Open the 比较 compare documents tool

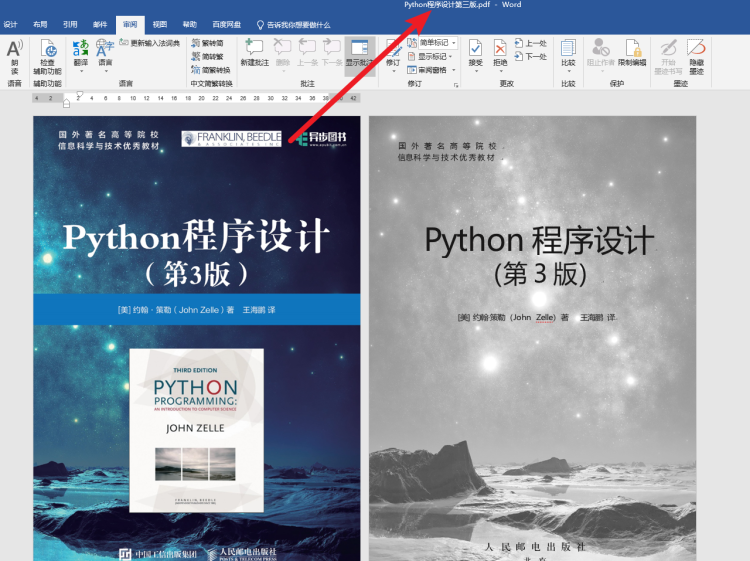tap(568, 54)
